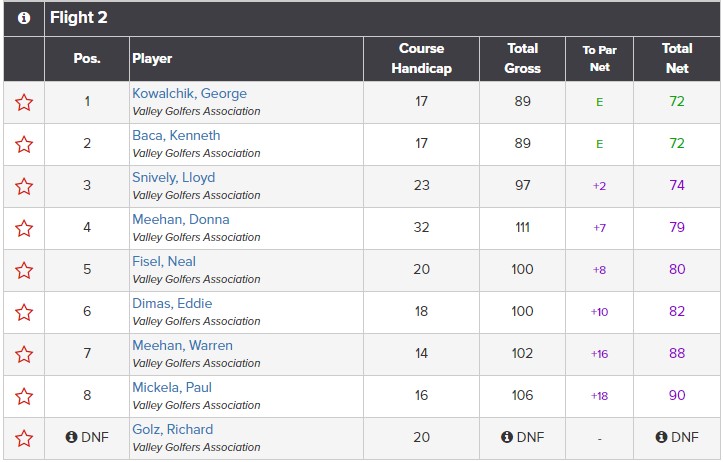Click the Total Net column header
The width and height of the screenshot is (723, 462).
(677, 59)
